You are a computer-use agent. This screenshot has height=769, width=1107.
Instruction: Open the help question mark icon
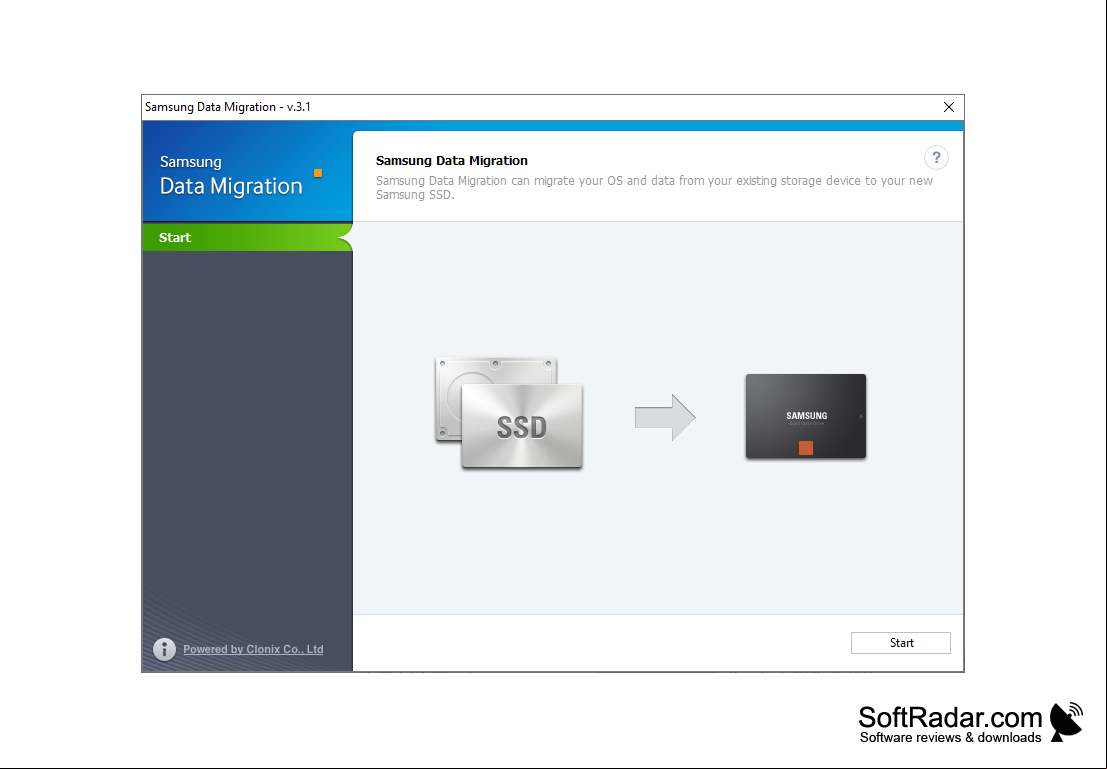tap(936, 157)
